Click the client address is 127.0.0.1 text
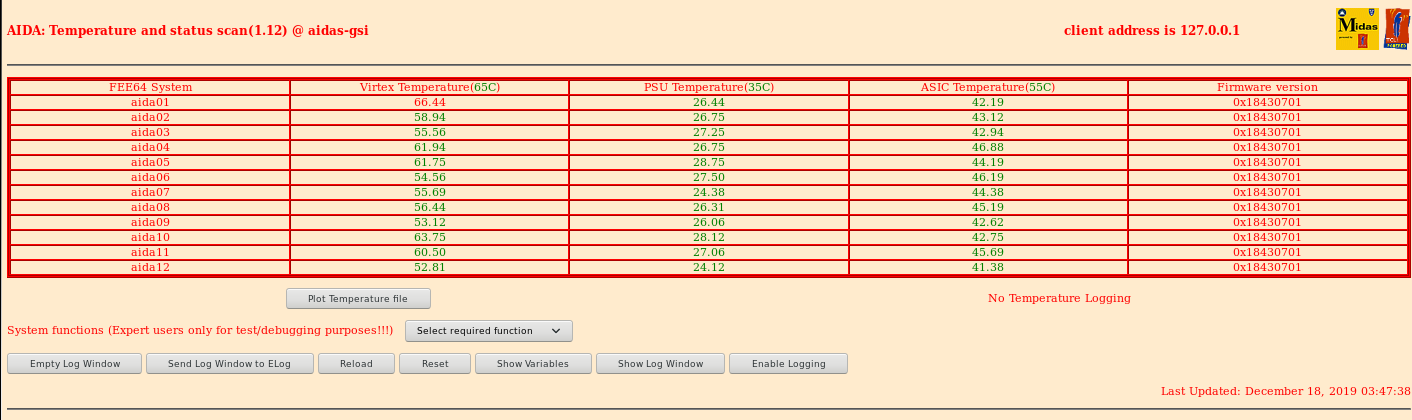 [x=1152, y=31]
